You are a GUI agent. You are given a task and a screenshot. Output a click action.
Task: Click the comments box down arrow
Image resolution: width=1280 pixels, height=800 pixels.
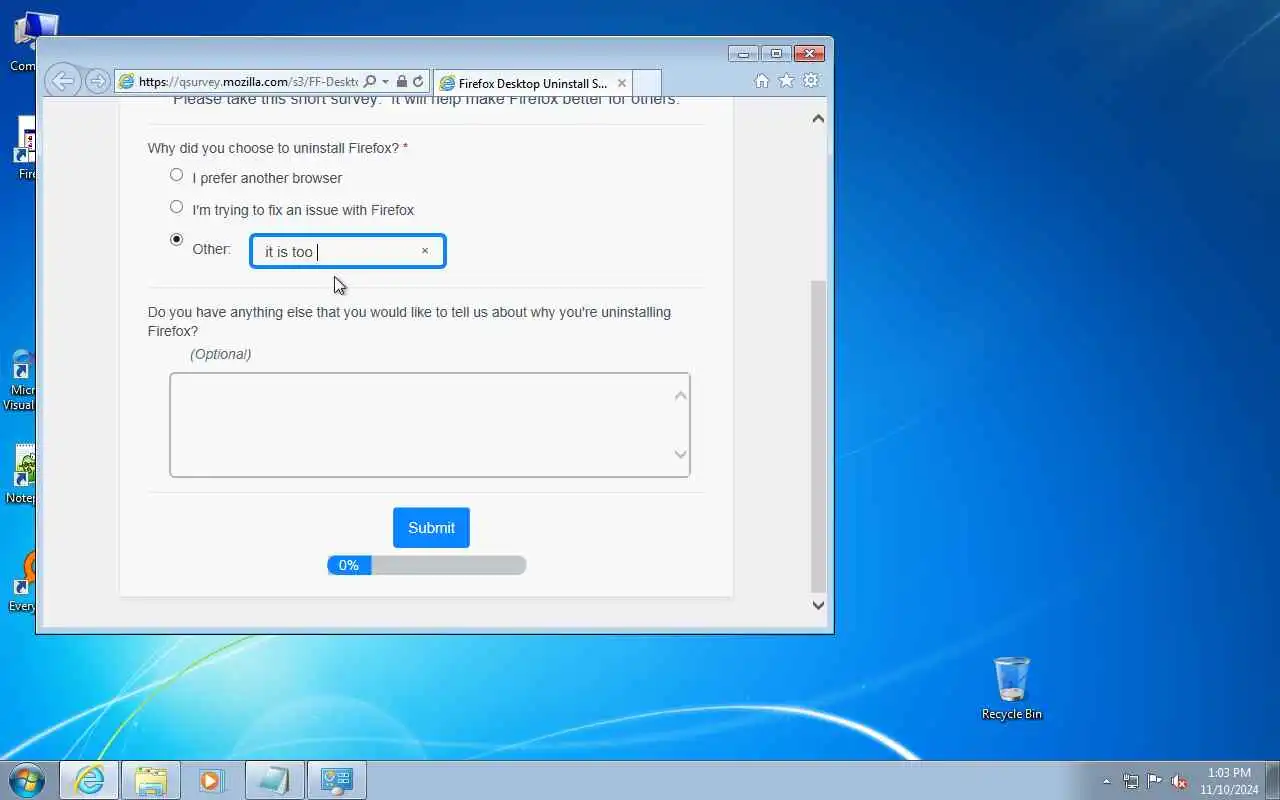(680, 455)
